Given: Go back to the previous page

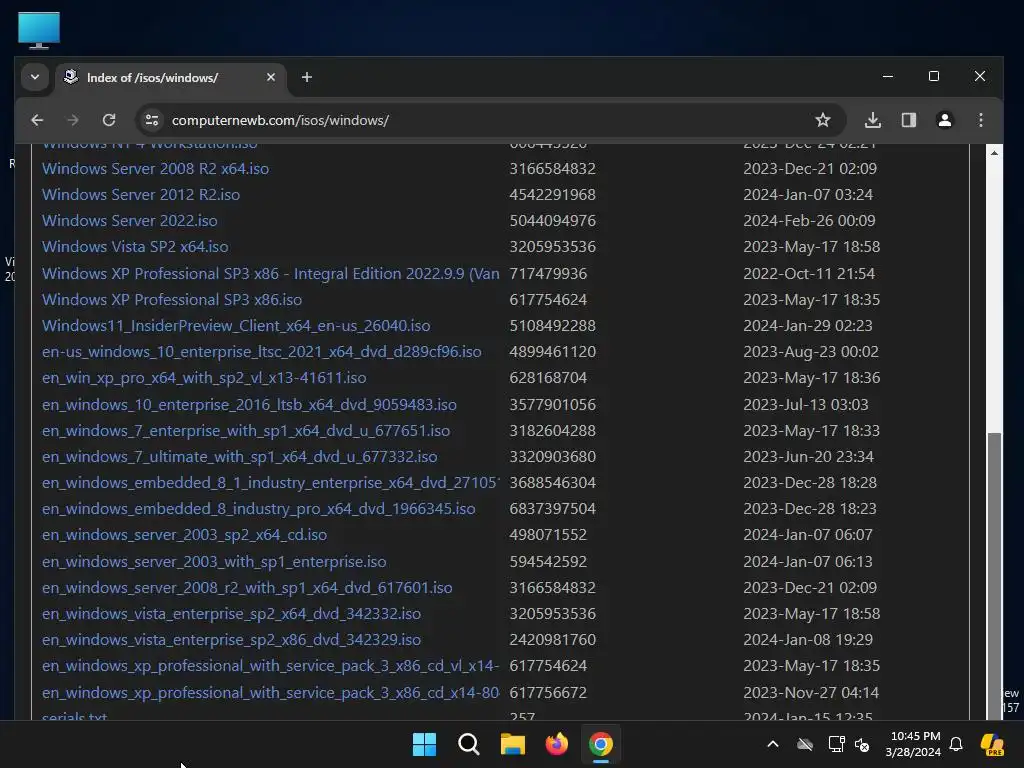Looking at the screenshot, I should click(x=37, y=120).
